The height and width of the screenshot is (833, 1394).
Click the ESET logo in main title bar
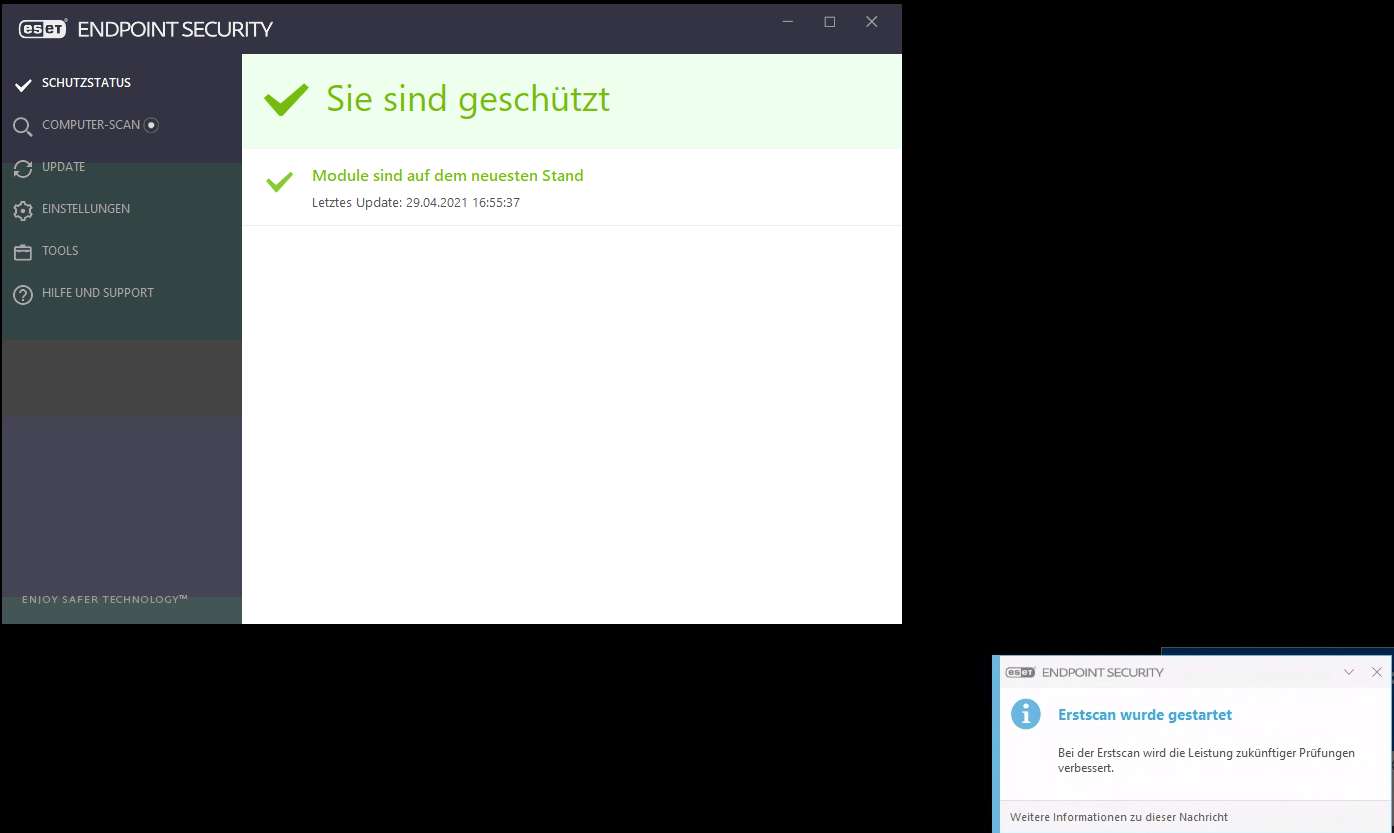click(x=43, y=29)
